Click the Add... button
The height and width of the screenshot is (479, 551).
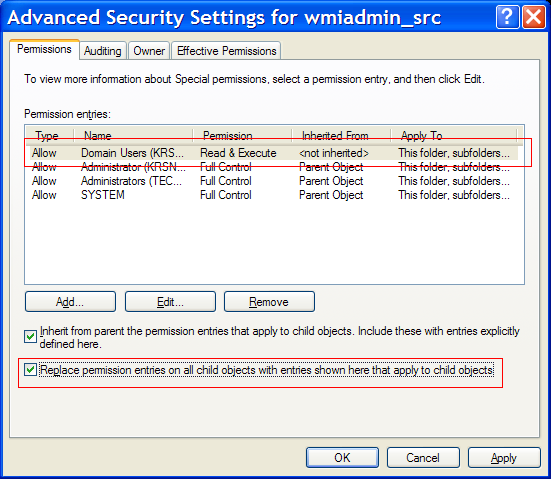tap(70, 302)
